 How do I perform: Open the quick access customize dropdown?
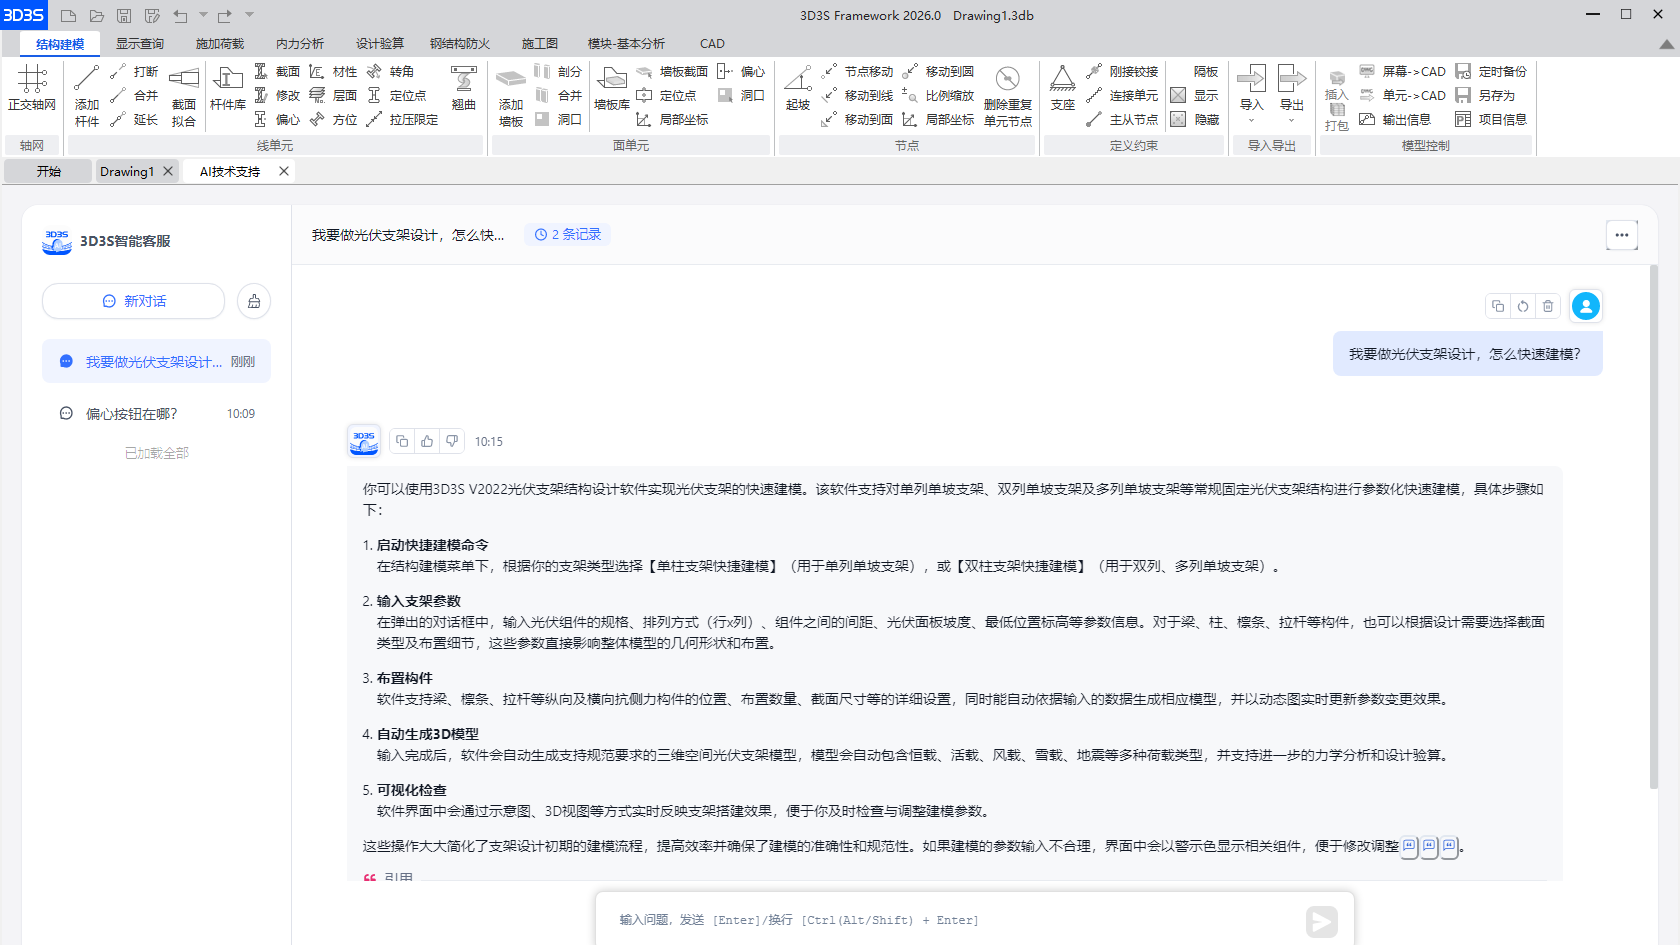[x=250, y=16]
